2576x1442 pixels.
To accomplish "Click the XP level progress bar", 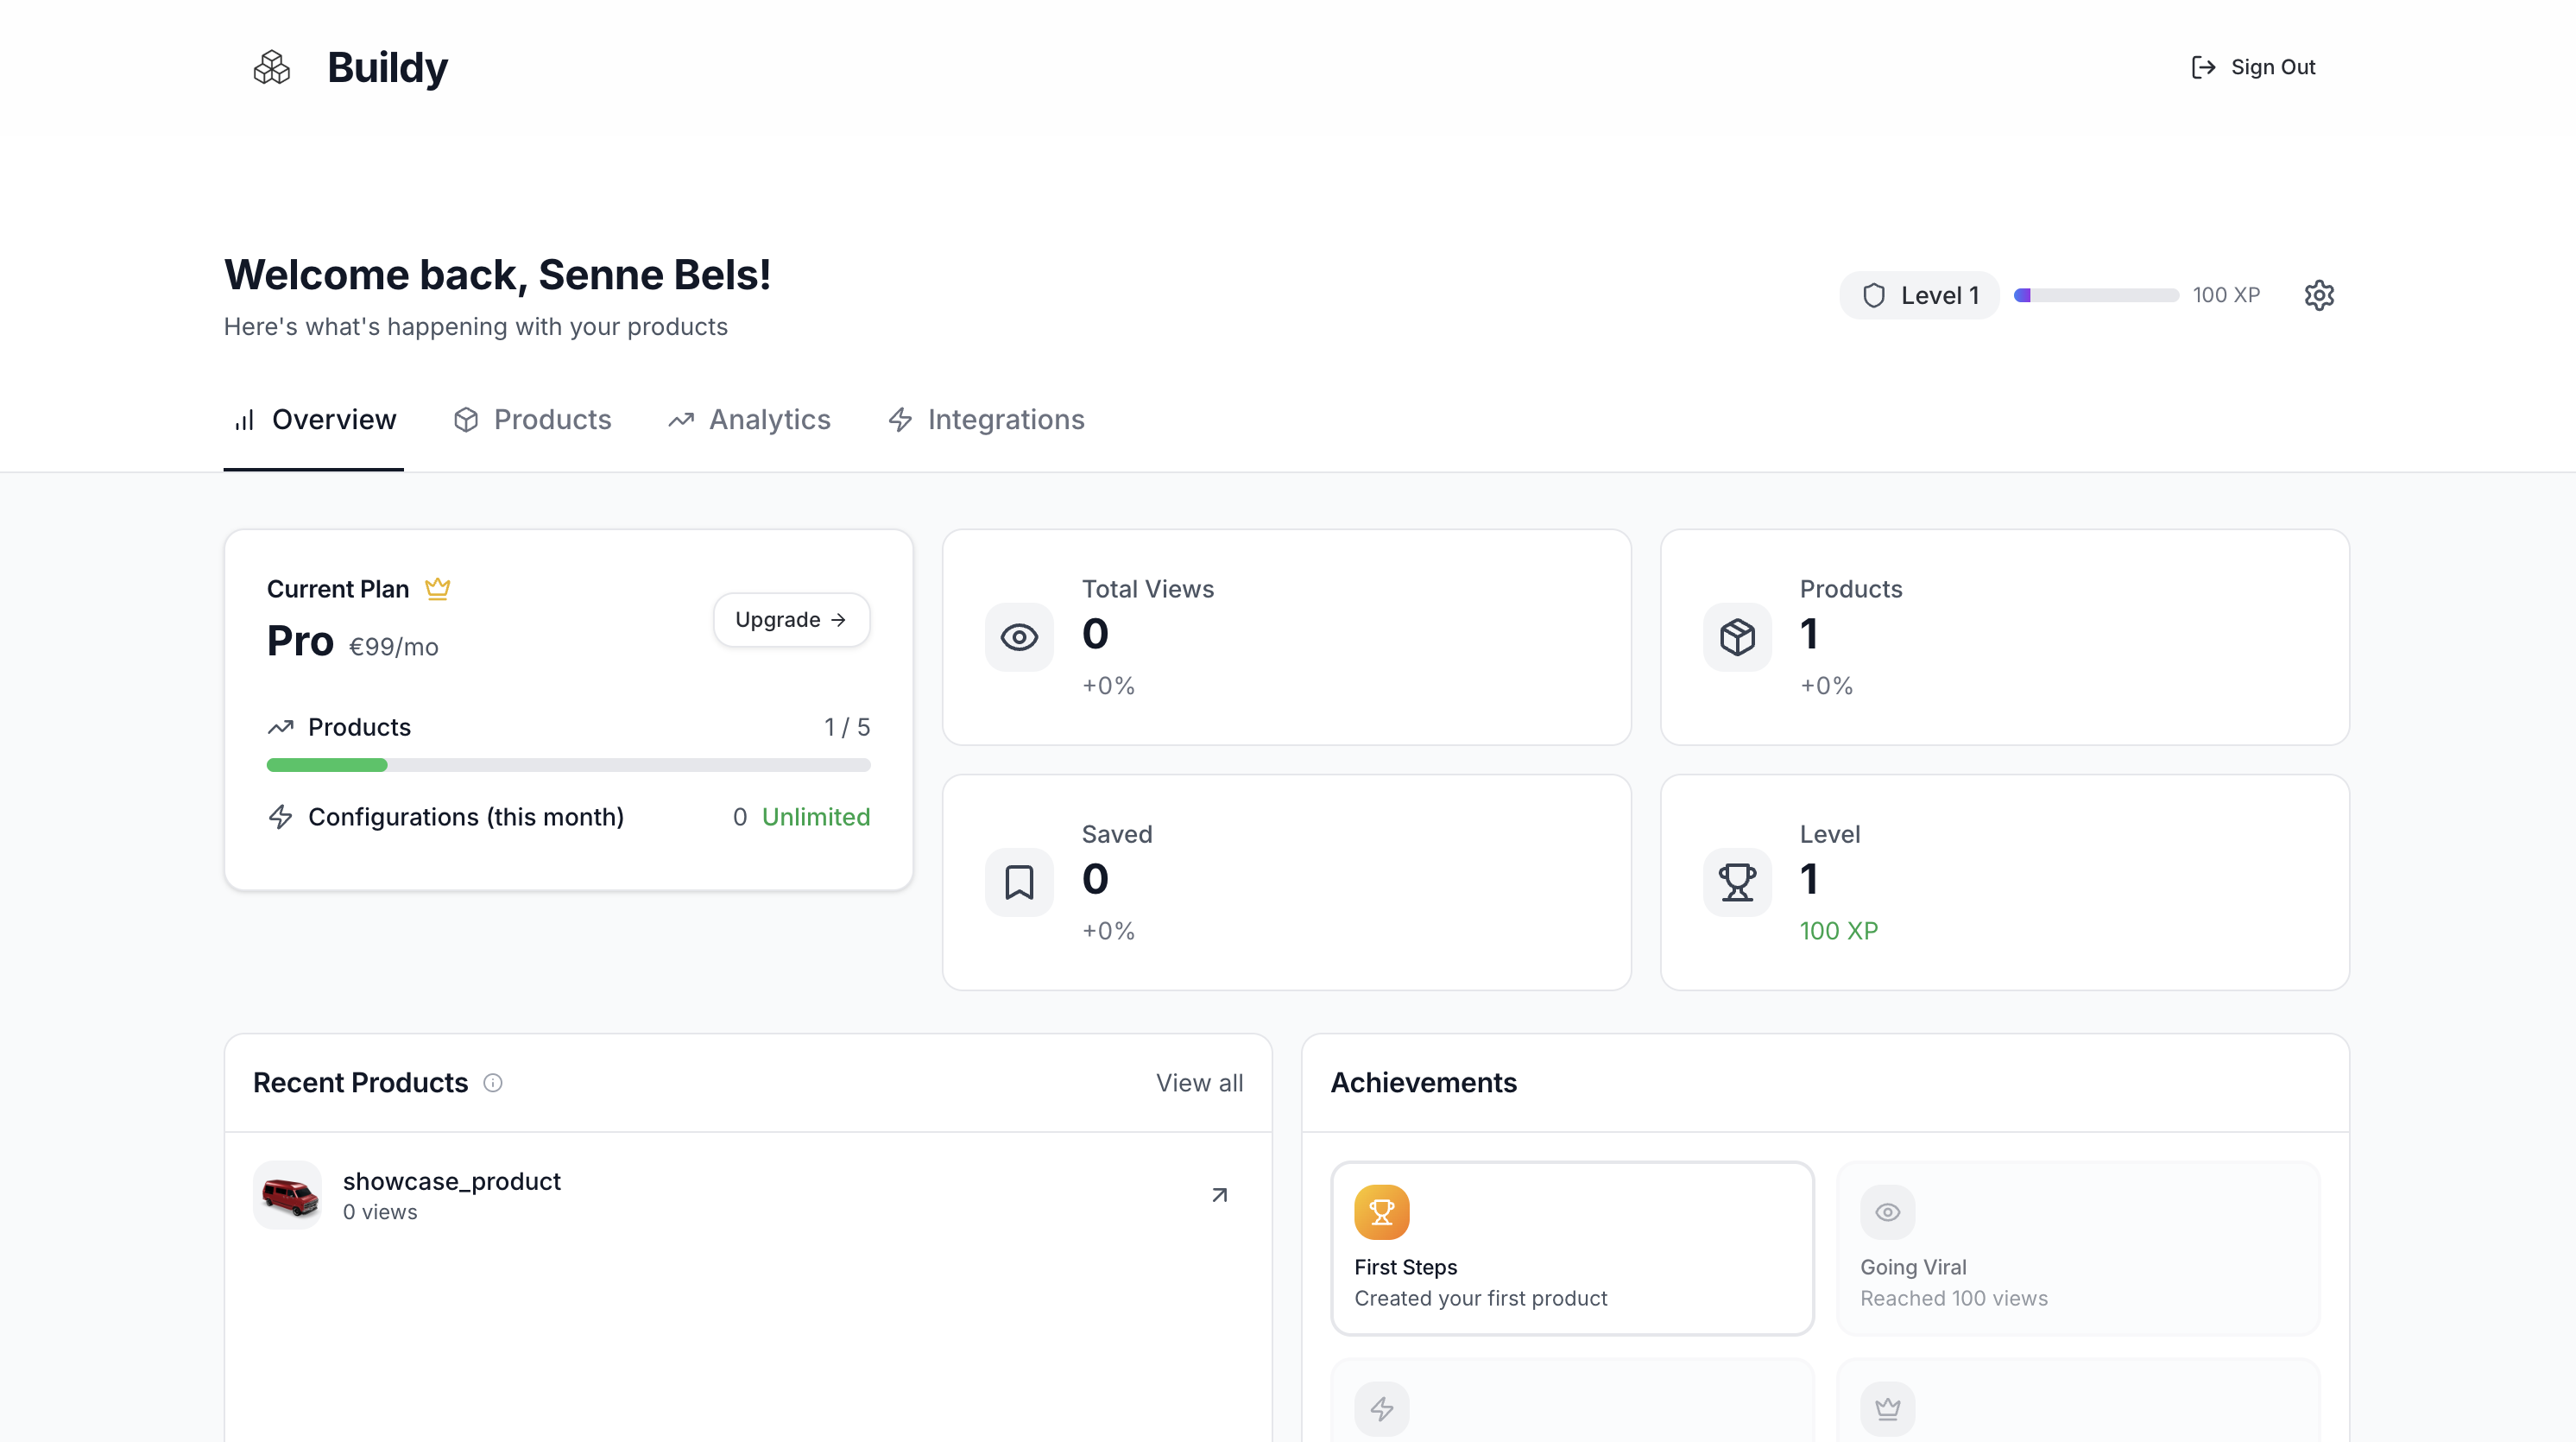I will pyautogui.click(x=2096, y=295).
